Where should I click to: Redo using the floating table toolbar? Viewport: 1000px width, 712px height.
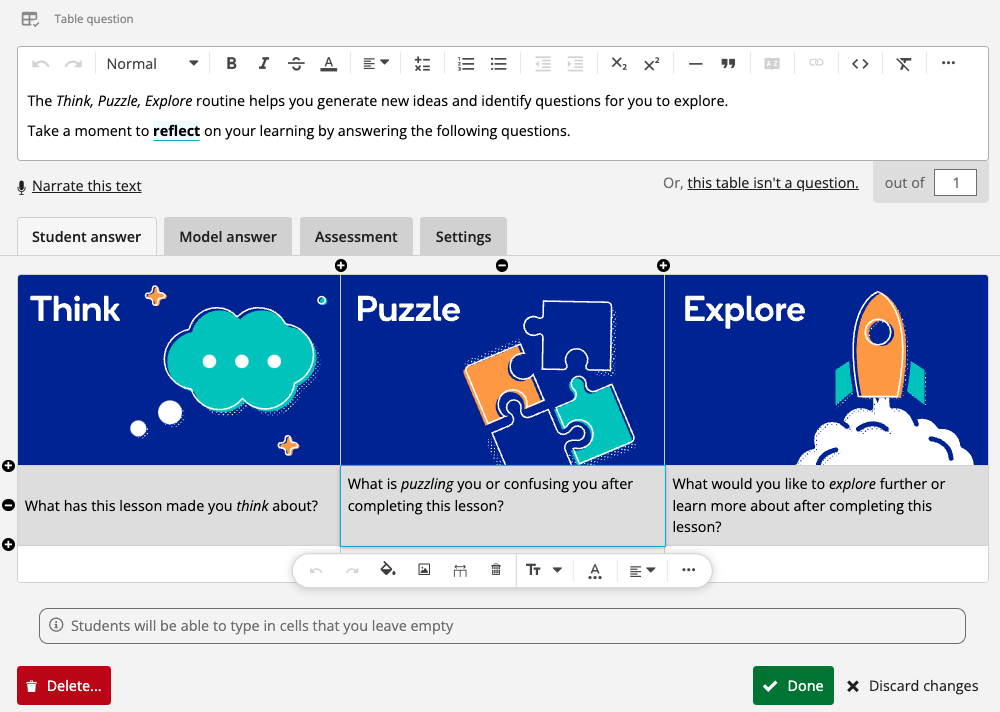click(351, 570)
